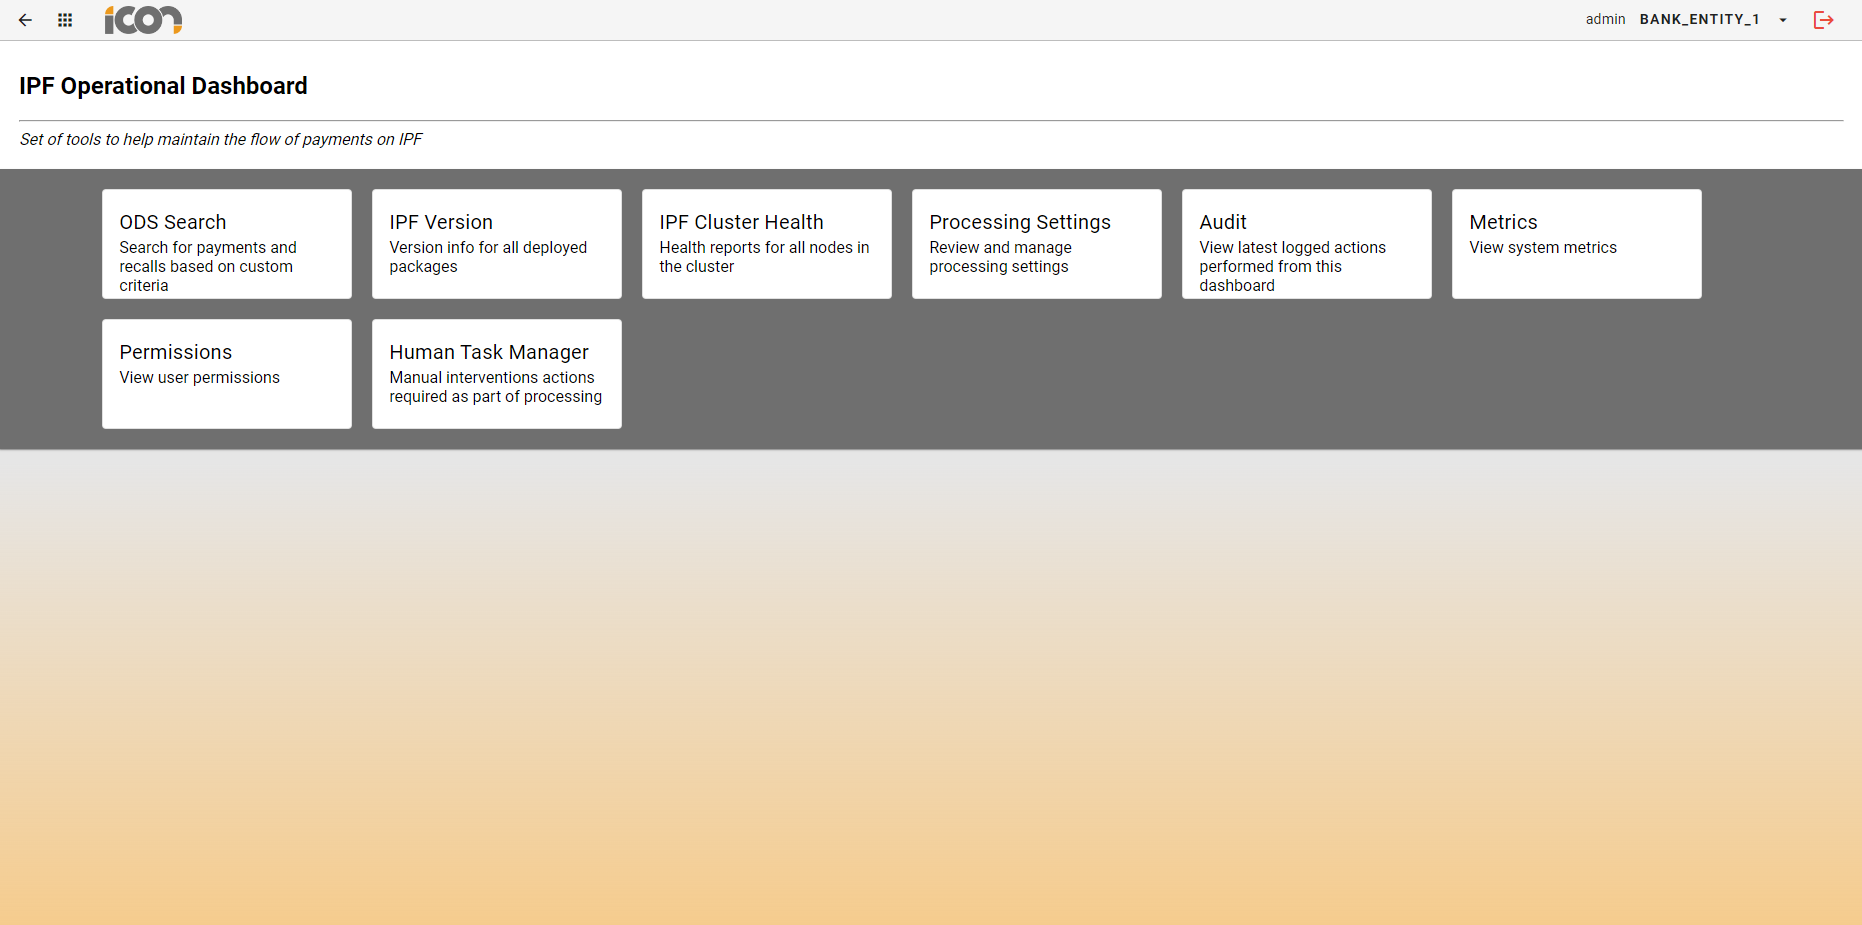1862x925 pixels.
Task: Click the Health reports description text
Action: pos(764,257)
